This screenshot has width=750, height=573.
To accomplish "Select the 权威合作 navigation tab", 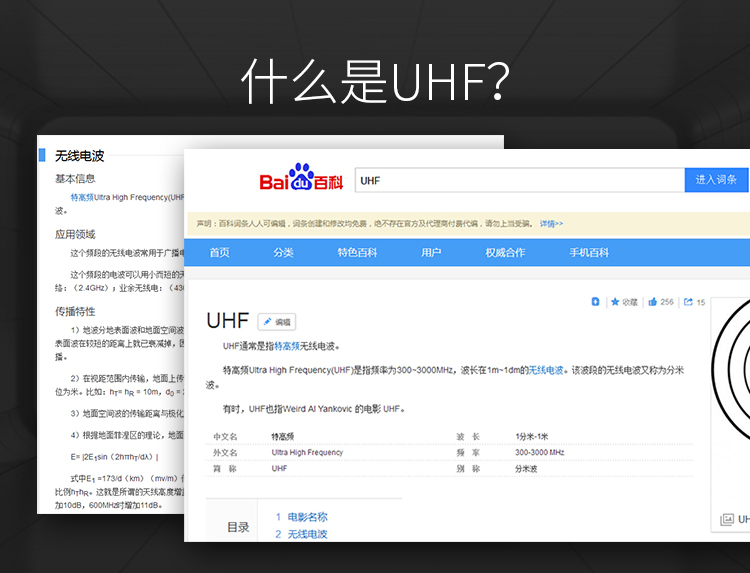I will tap(505, 253).
